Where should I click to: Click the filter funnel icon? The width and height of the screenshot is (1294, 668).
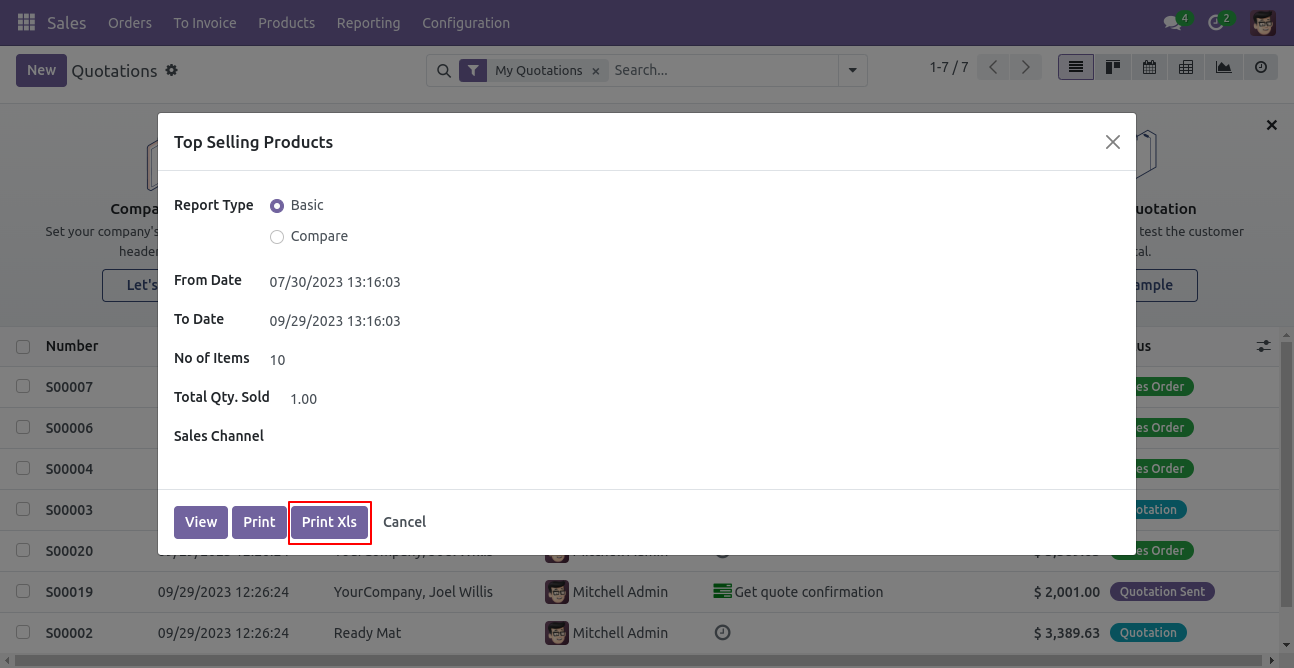click(473, 70)
